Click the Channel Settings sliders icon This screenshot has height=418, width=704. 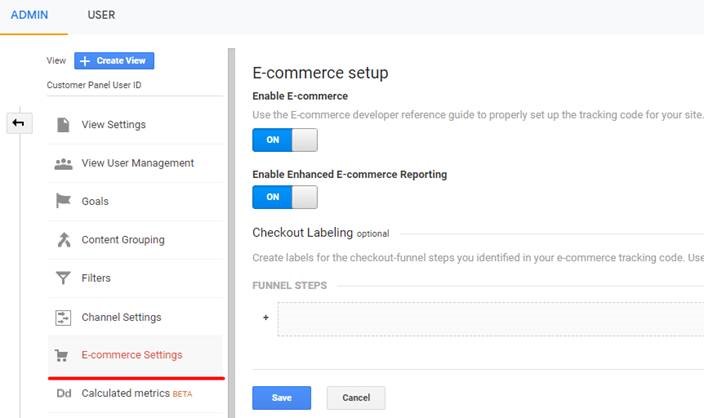63,317
